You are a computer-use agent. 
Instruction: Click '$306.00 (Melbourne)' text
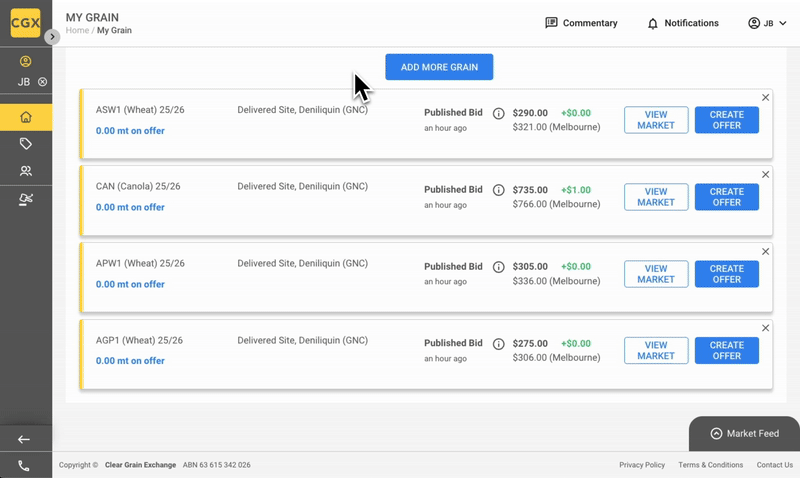[557, 358]
